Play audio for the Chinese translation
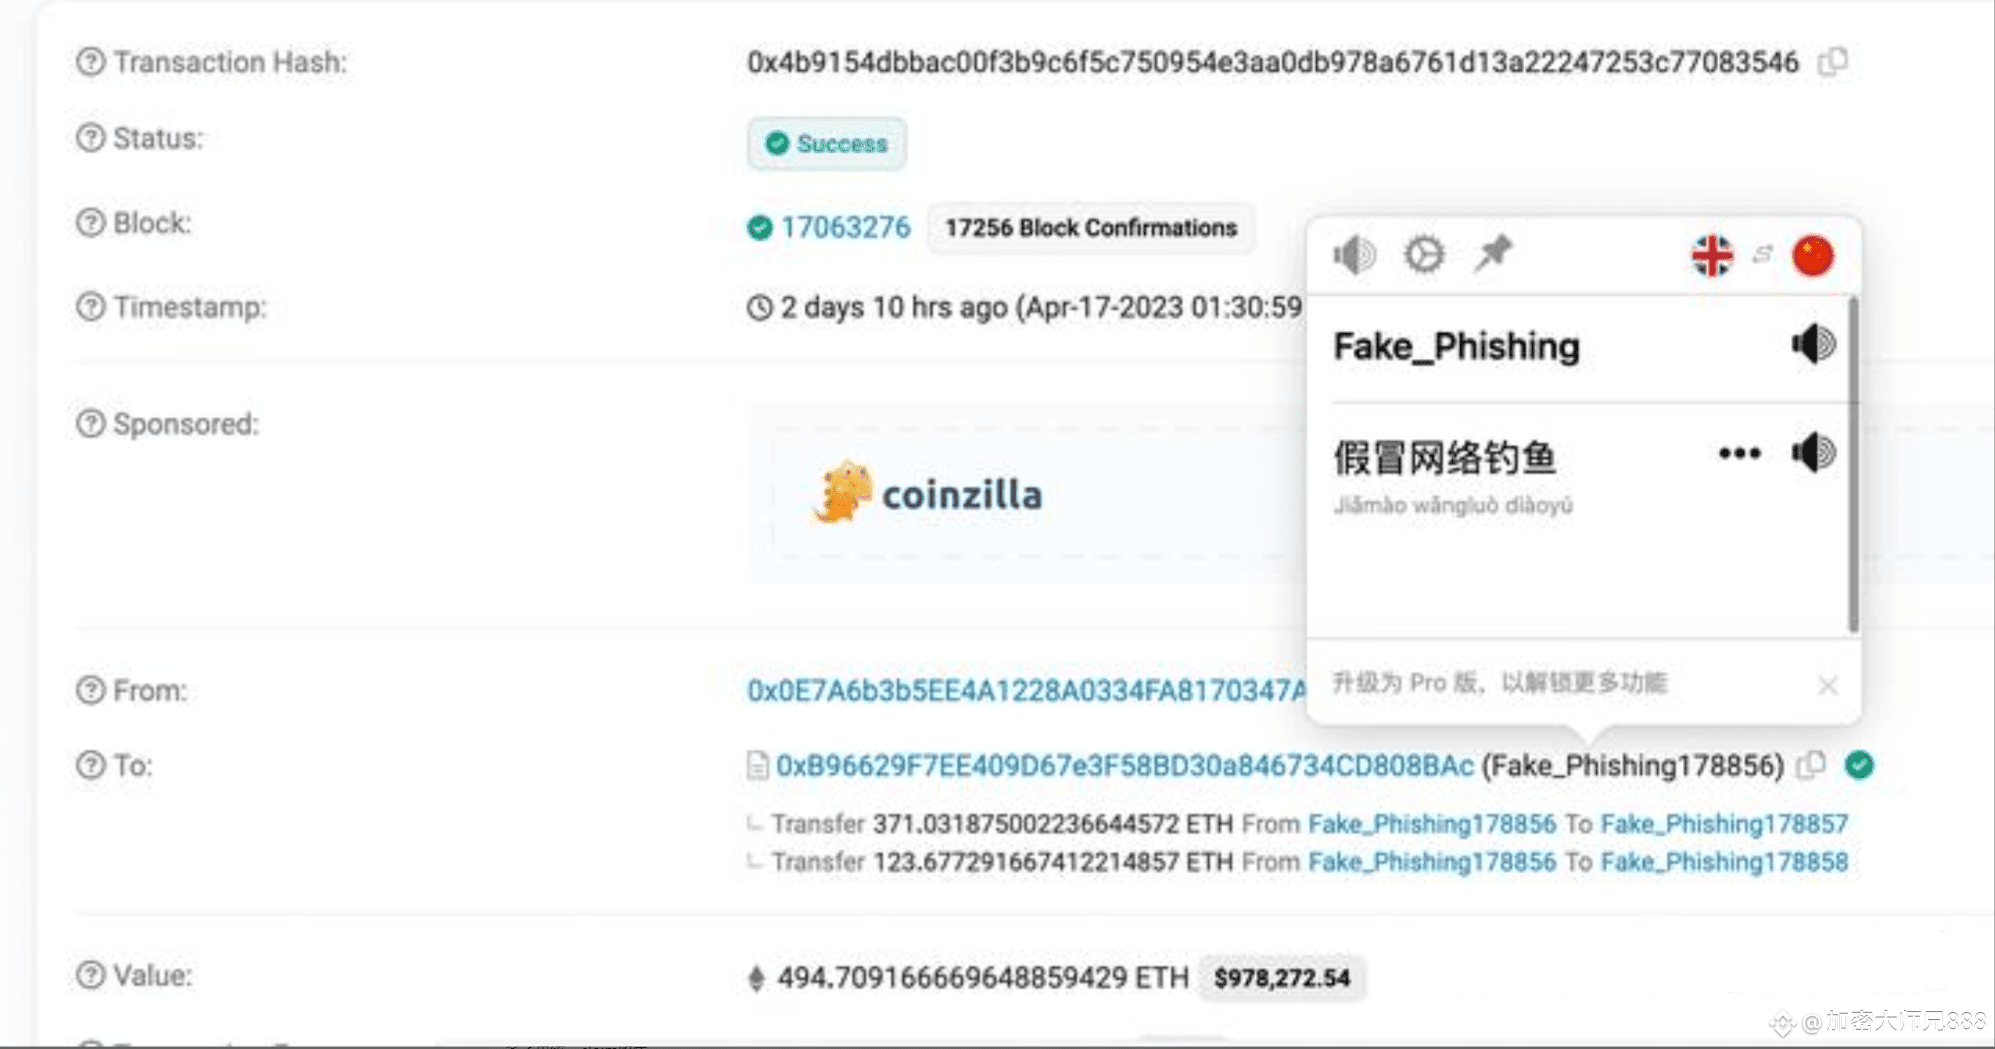The height and width of the screenshot is (1049, 1995). coord(1813,453)
